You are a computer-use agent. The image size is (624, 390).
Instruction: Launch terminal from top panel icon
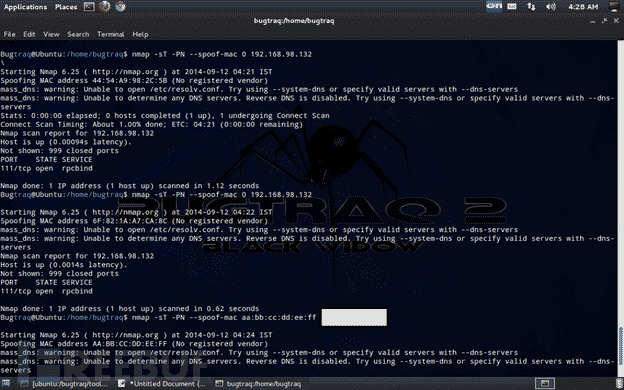tap(89, 6)
